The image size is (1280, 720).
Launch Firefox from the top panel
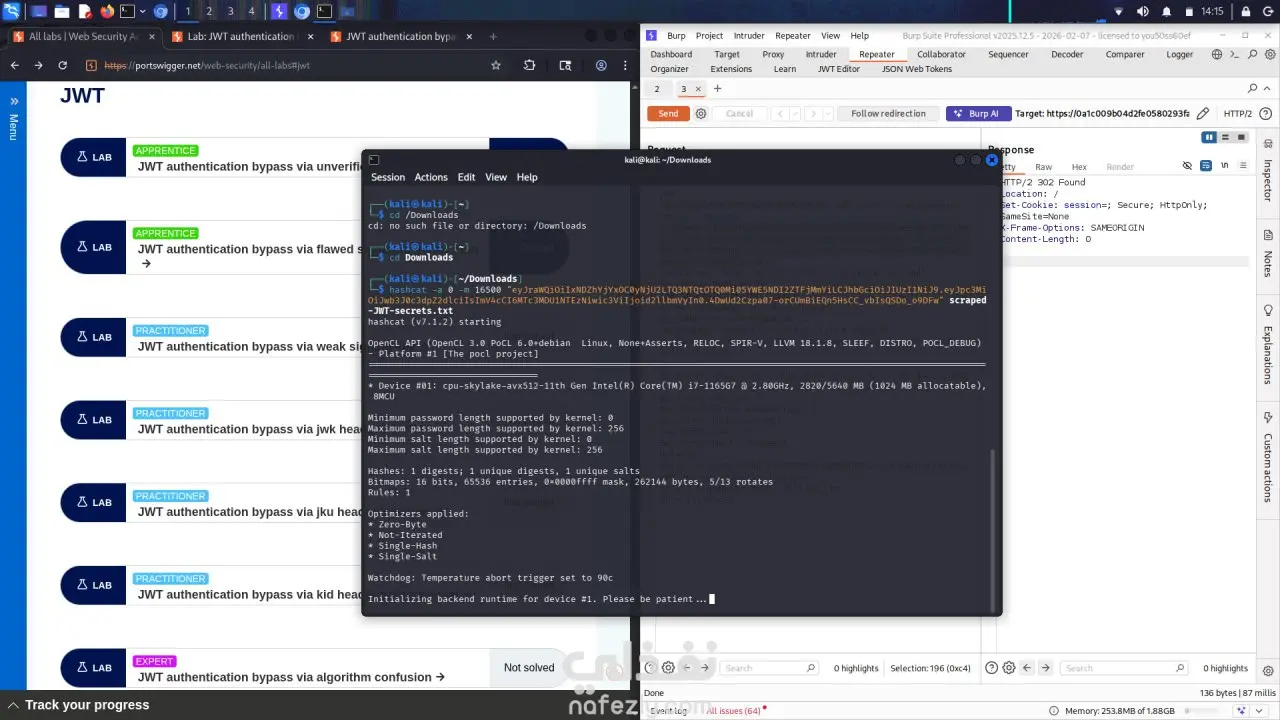(107, 12)
